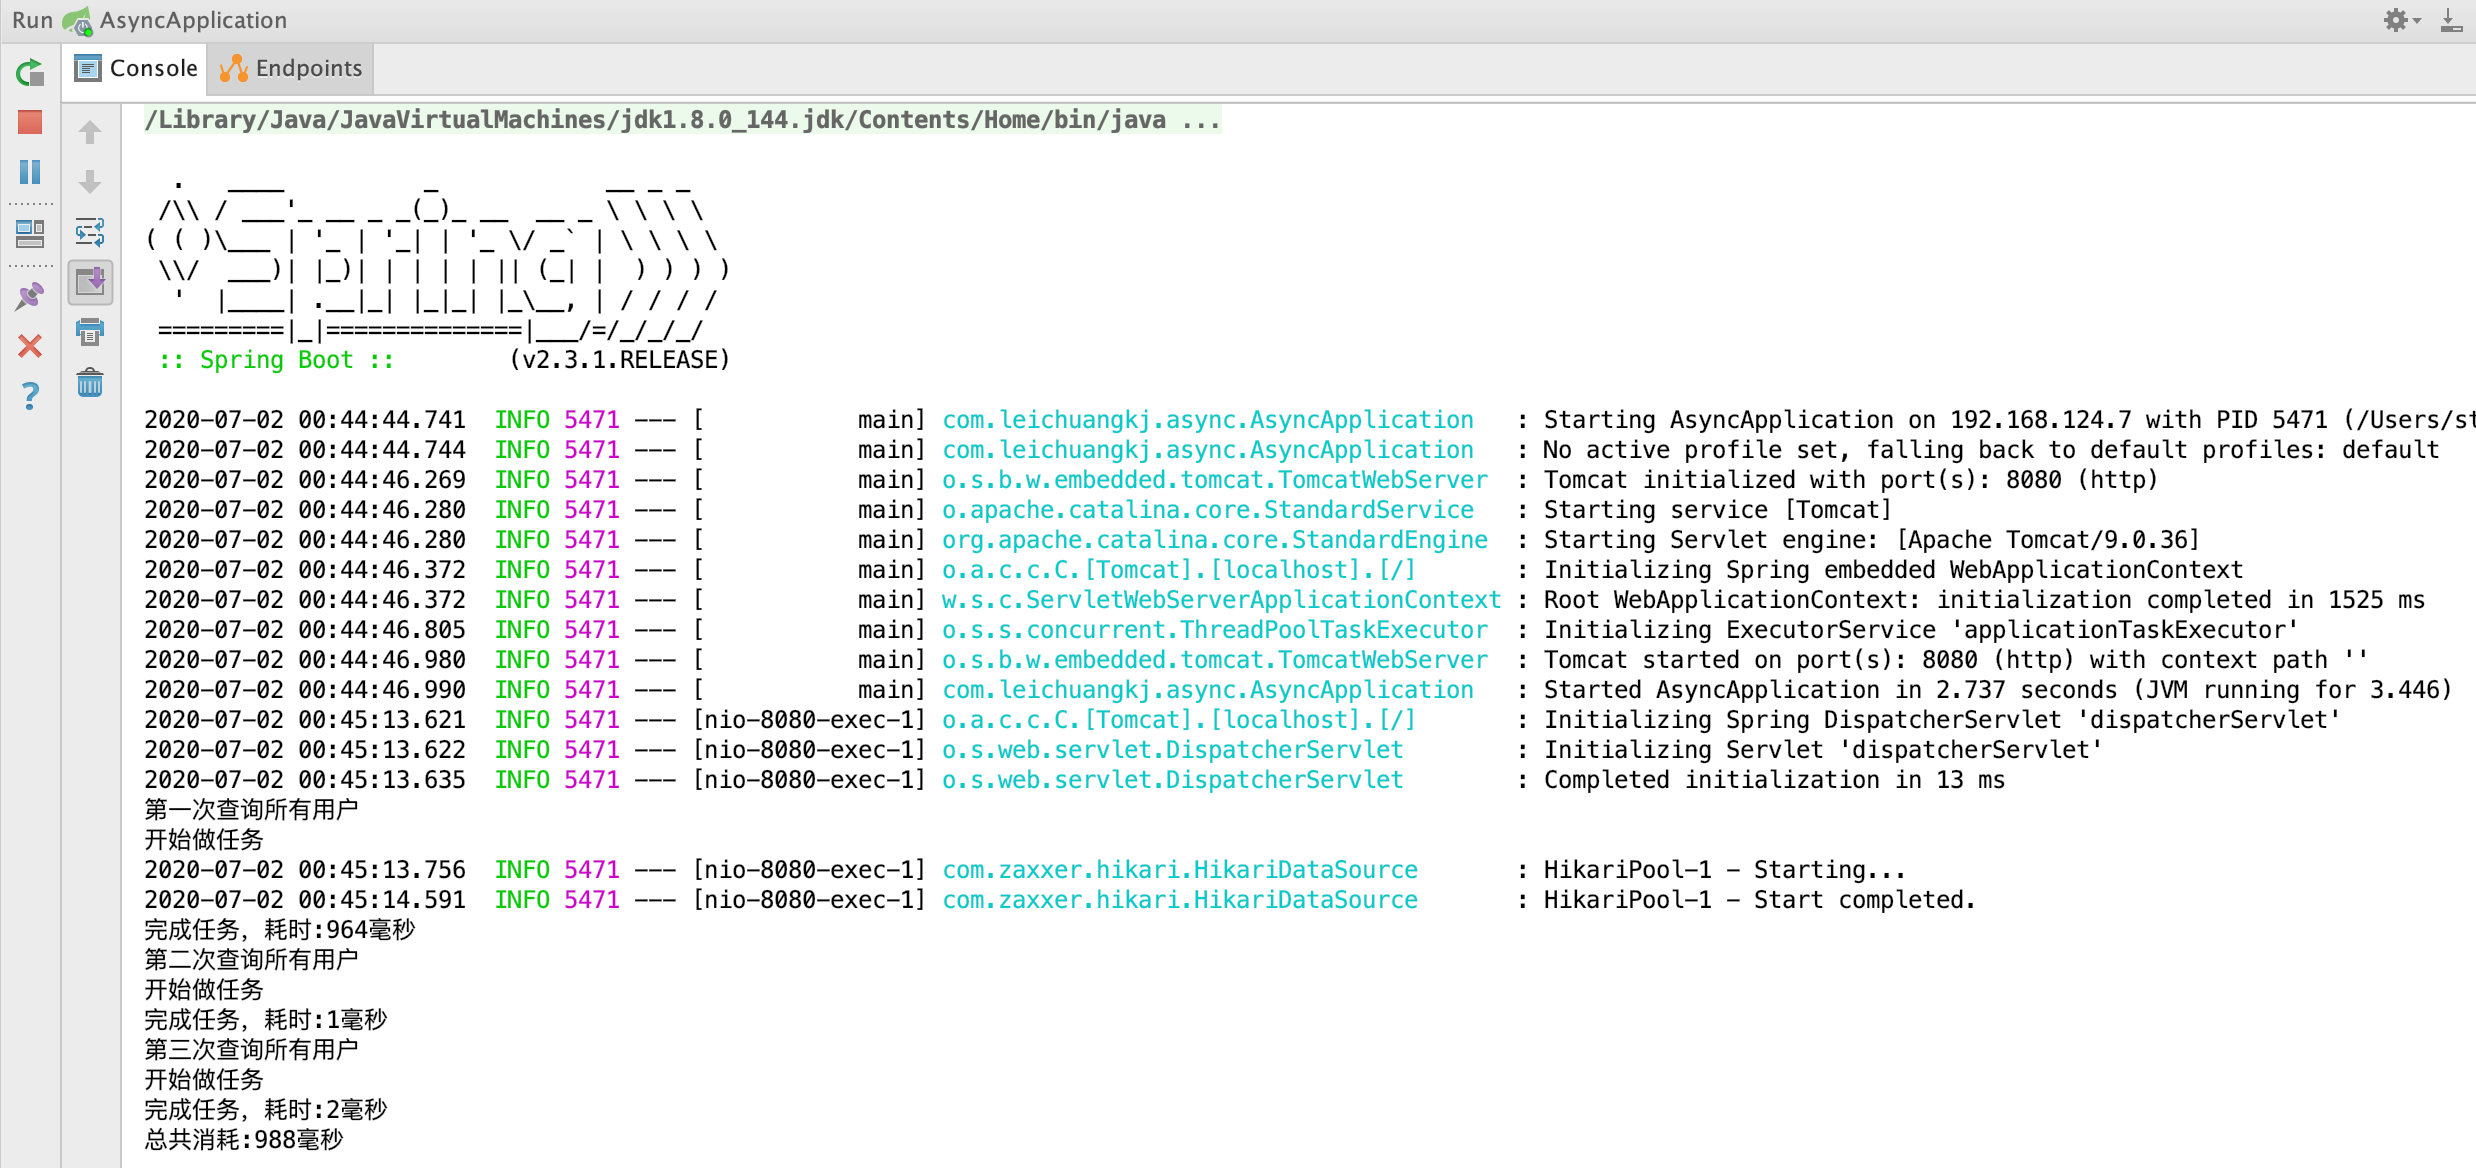Screen dimensions: 2476x1168
Task: Pause the console output
Action: [30, 172]
